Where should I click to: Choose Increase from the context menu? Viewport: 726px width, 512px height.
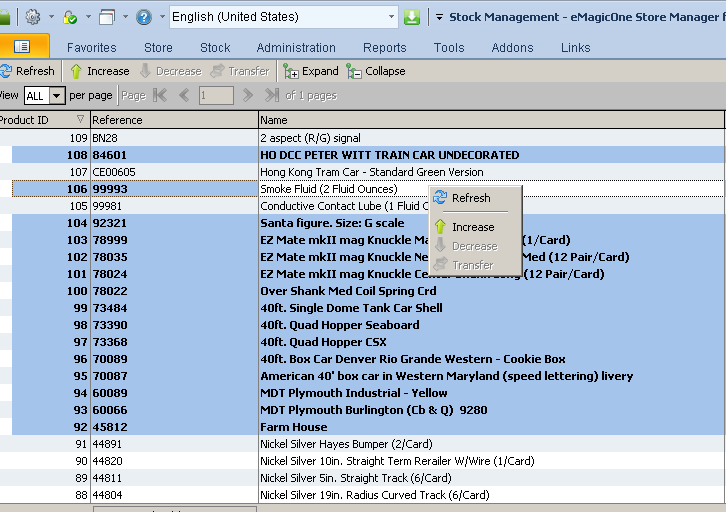[472, 227]
